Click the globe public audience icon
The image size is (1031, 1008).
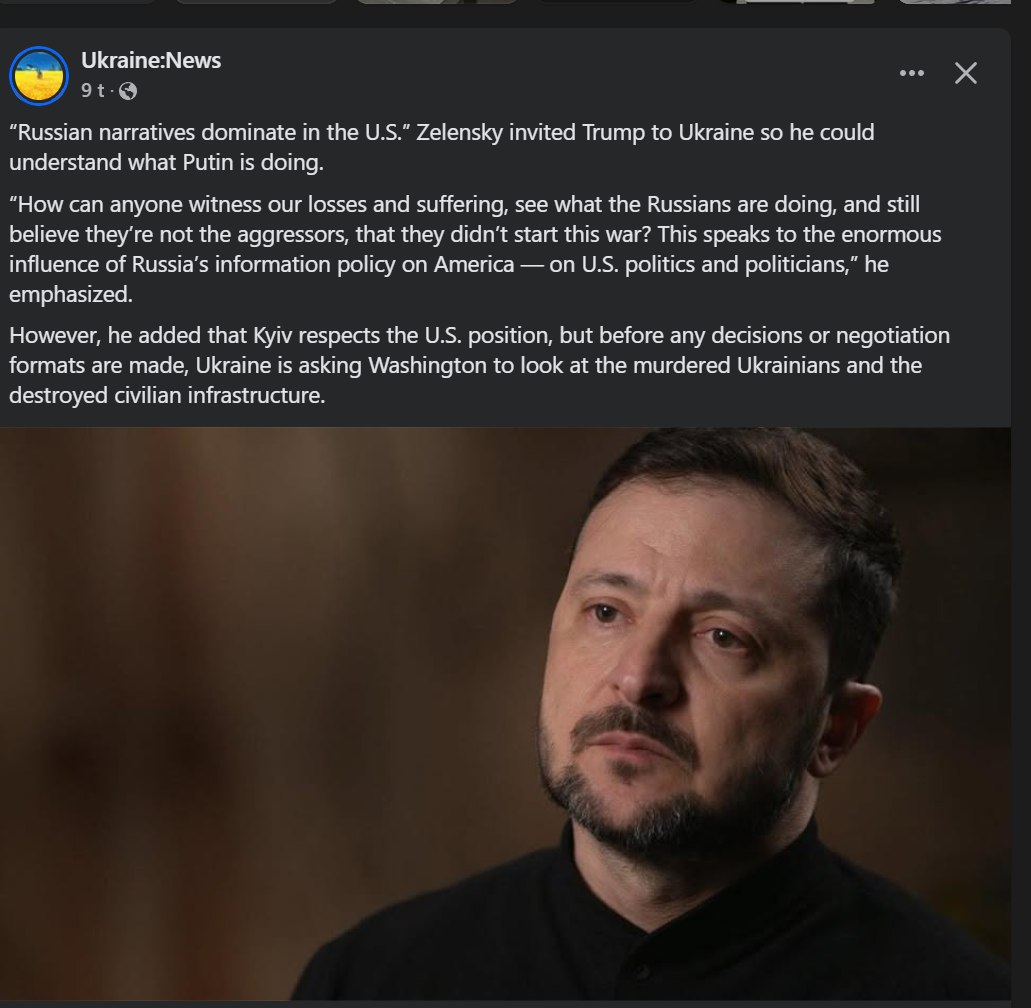pyautogui.click(x=128, y=91)
